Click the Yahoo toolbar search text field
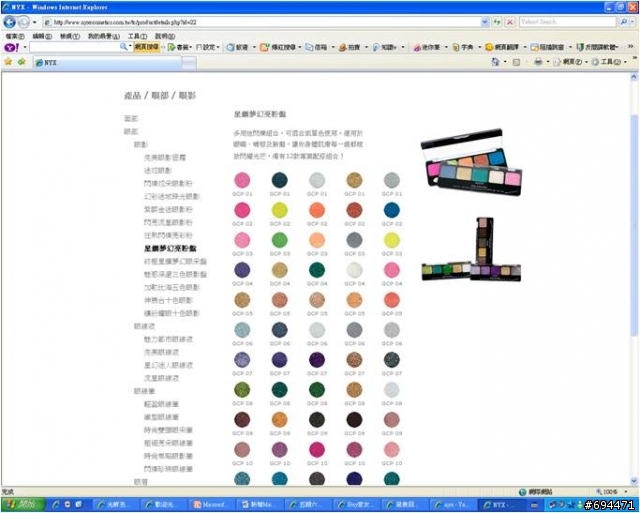The height and width of the screenshot is (513, 640). point(74,47)
